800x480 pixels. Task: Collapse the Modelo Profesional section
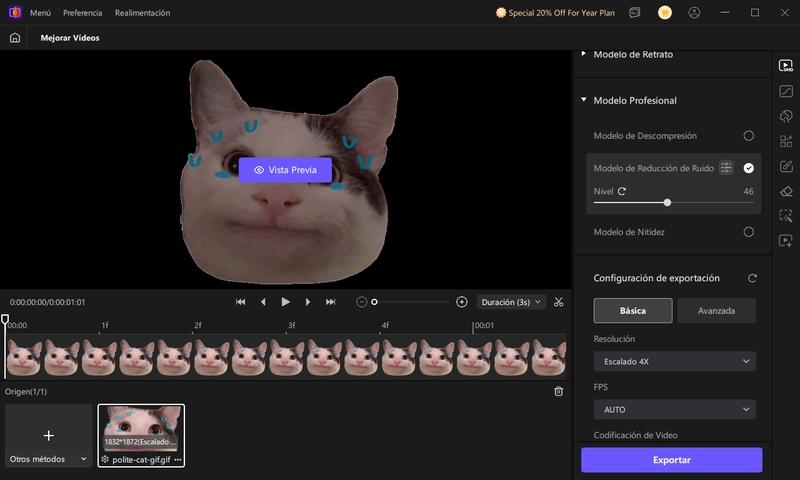coord(584,100)
